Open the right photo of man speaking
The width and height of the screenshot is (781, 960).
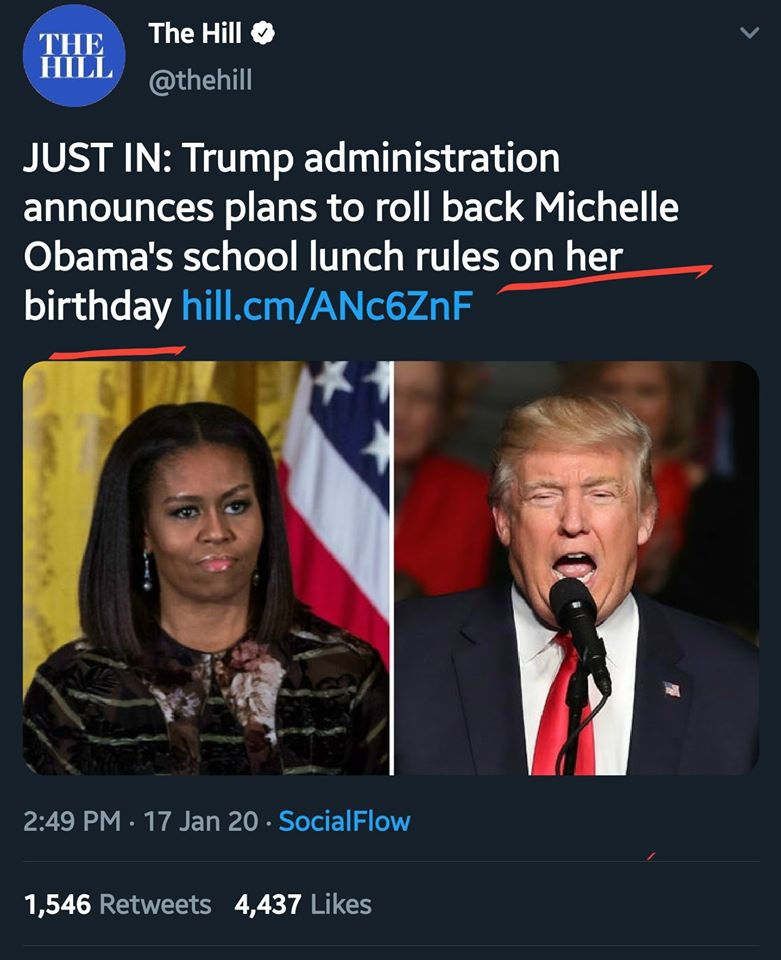[576, 567]
